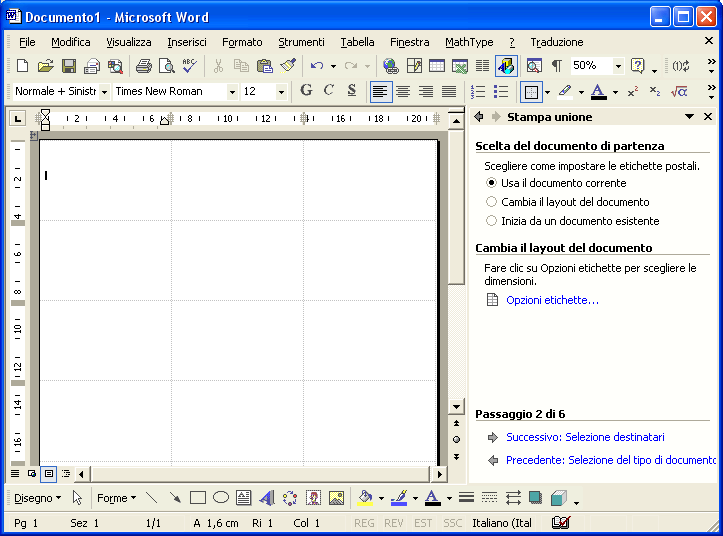Start a bulleted list
The height and width of the screenshot is (536, 723).
tap(501, 92)
